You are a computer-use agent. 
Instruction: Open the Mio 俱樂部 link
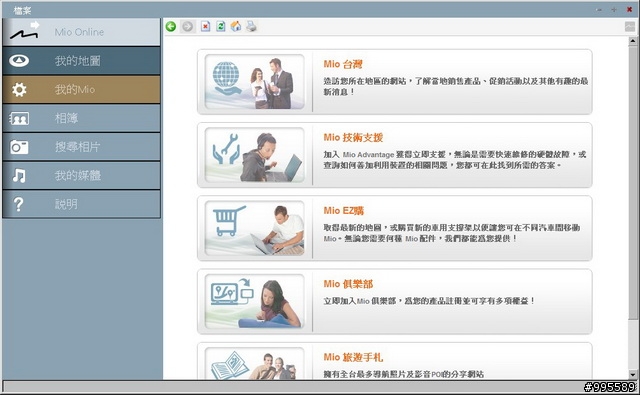(348, 284)
